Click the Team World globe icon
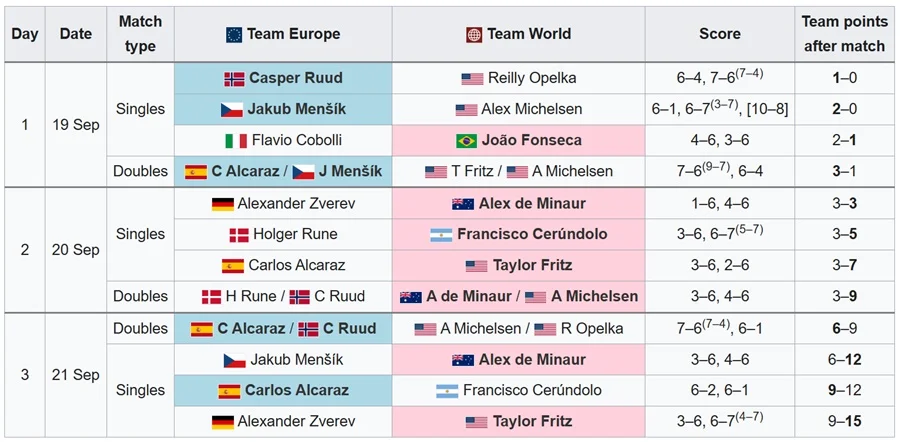900x442 pixels. tap(474, 34)
